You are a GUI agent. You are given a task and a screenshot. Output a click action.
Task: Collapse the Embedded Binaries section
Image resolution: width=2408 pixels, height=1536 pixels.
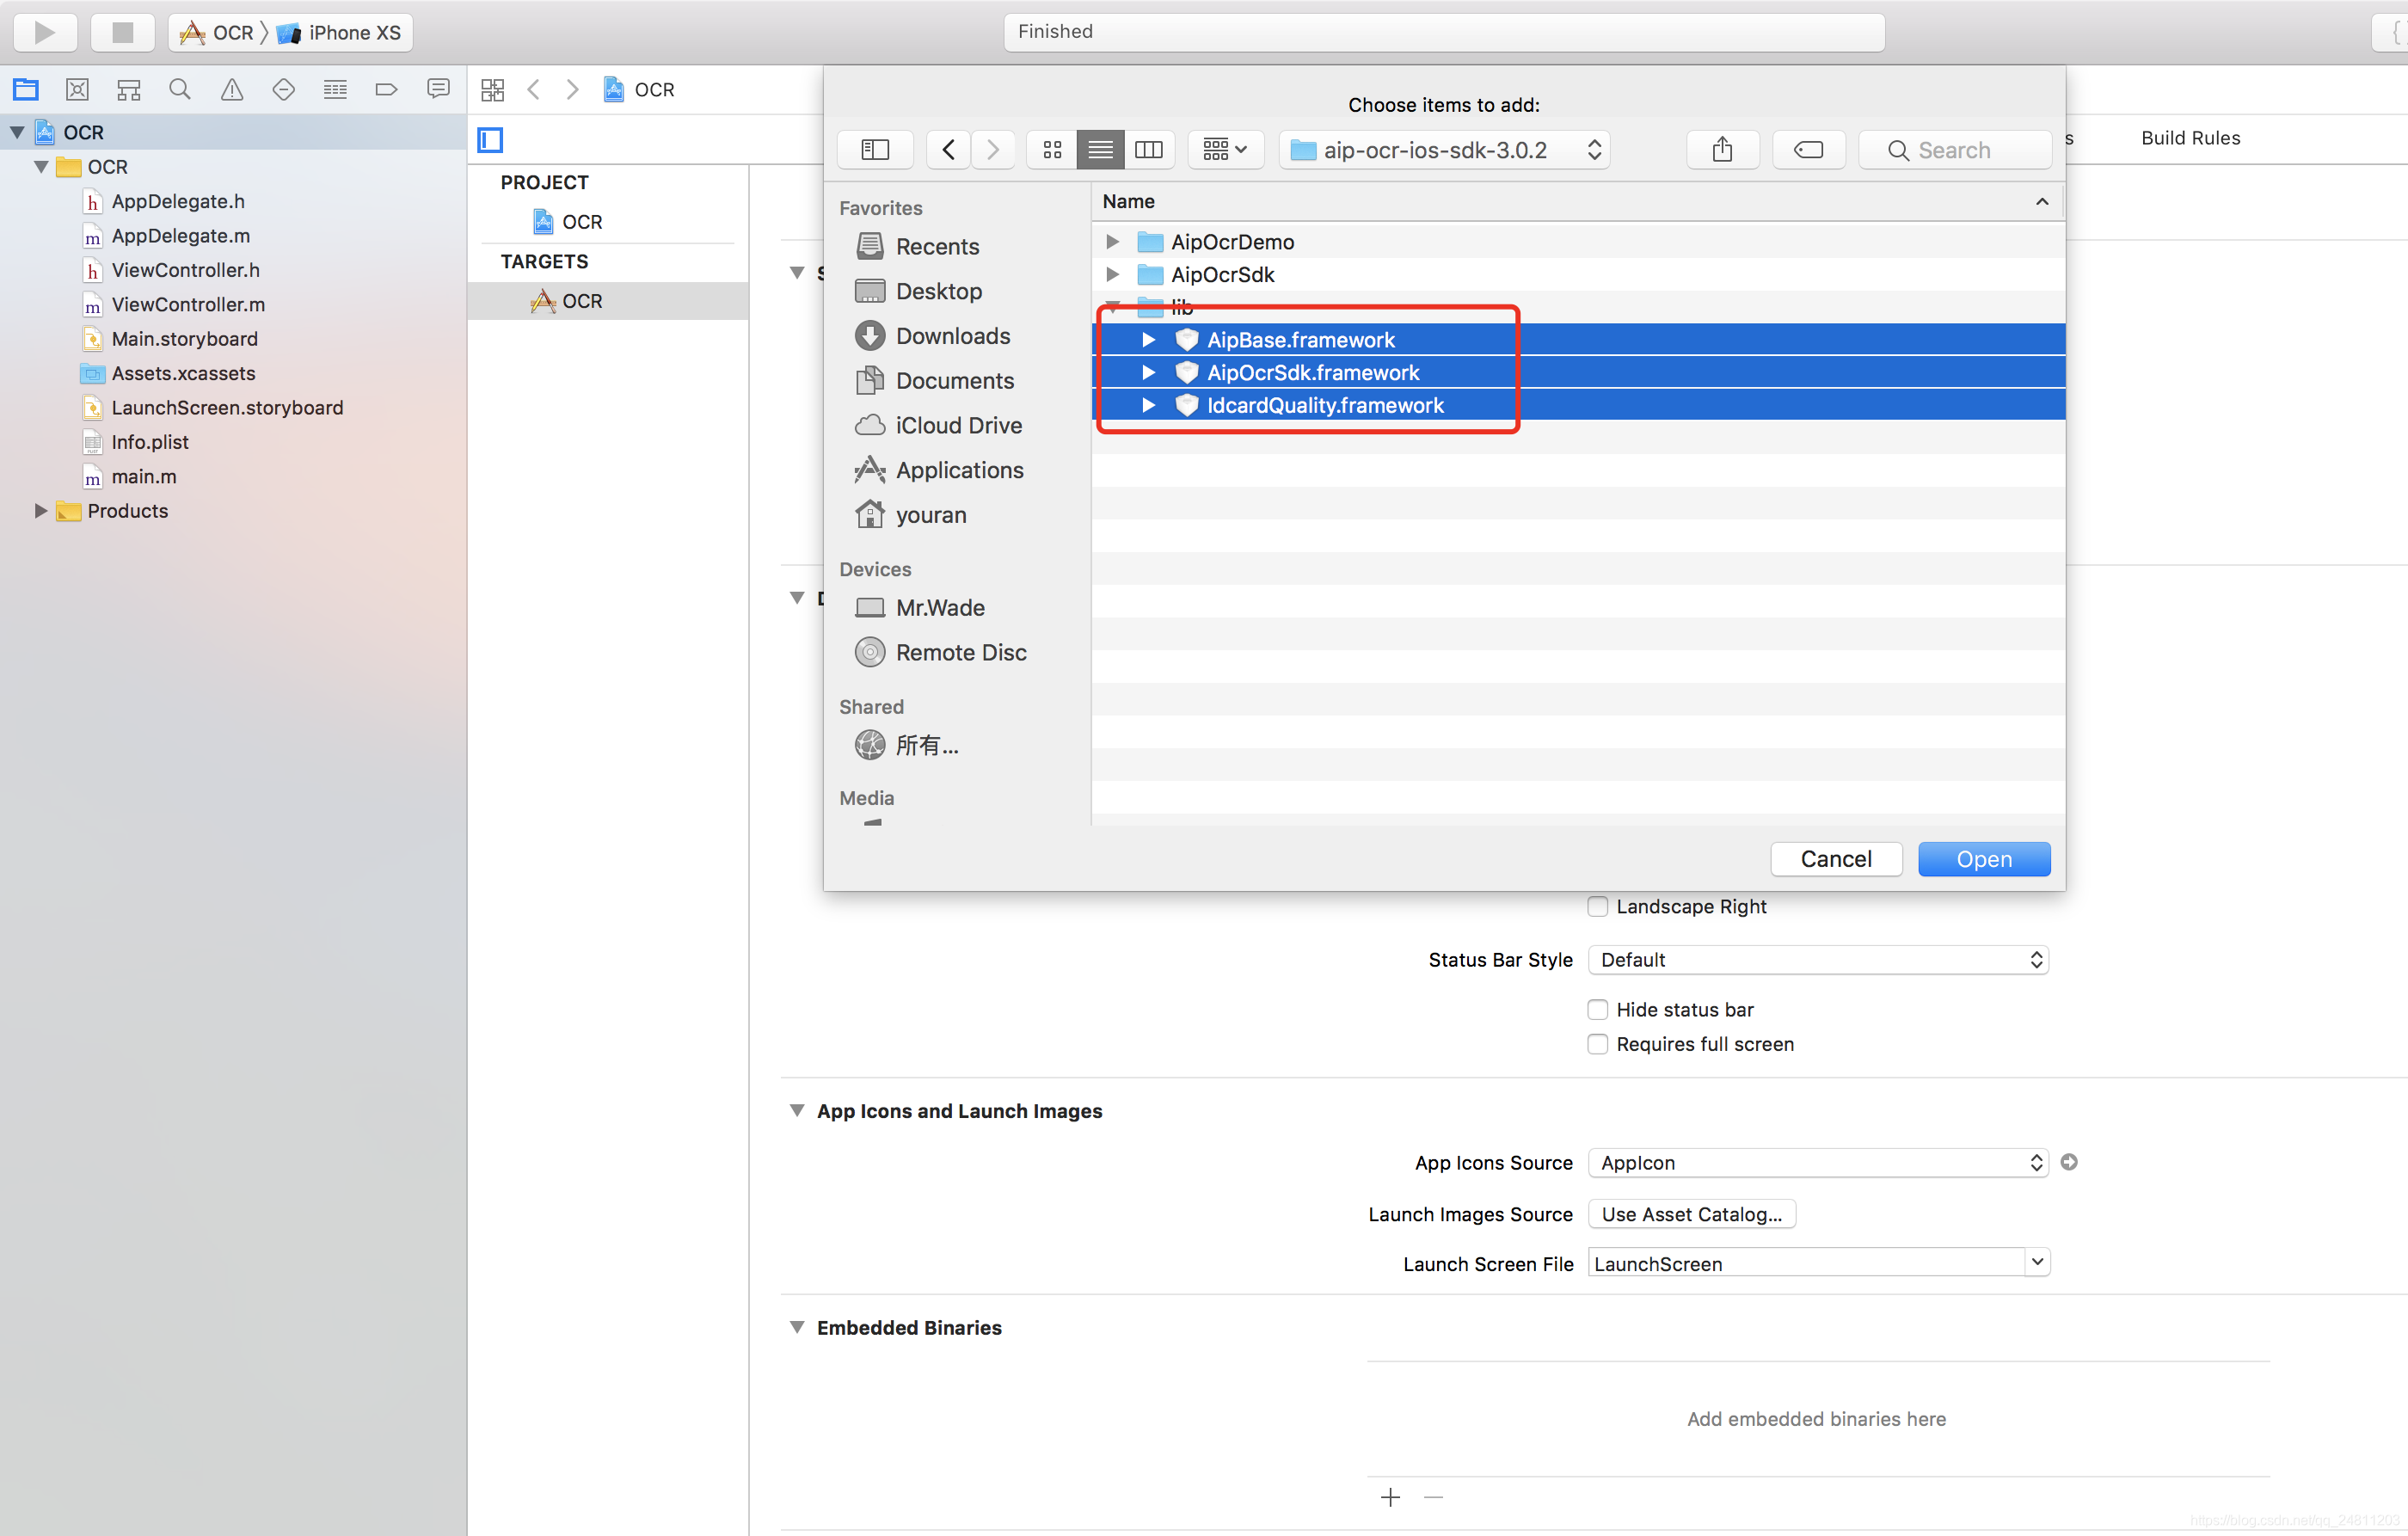(x=797, y=1328)
